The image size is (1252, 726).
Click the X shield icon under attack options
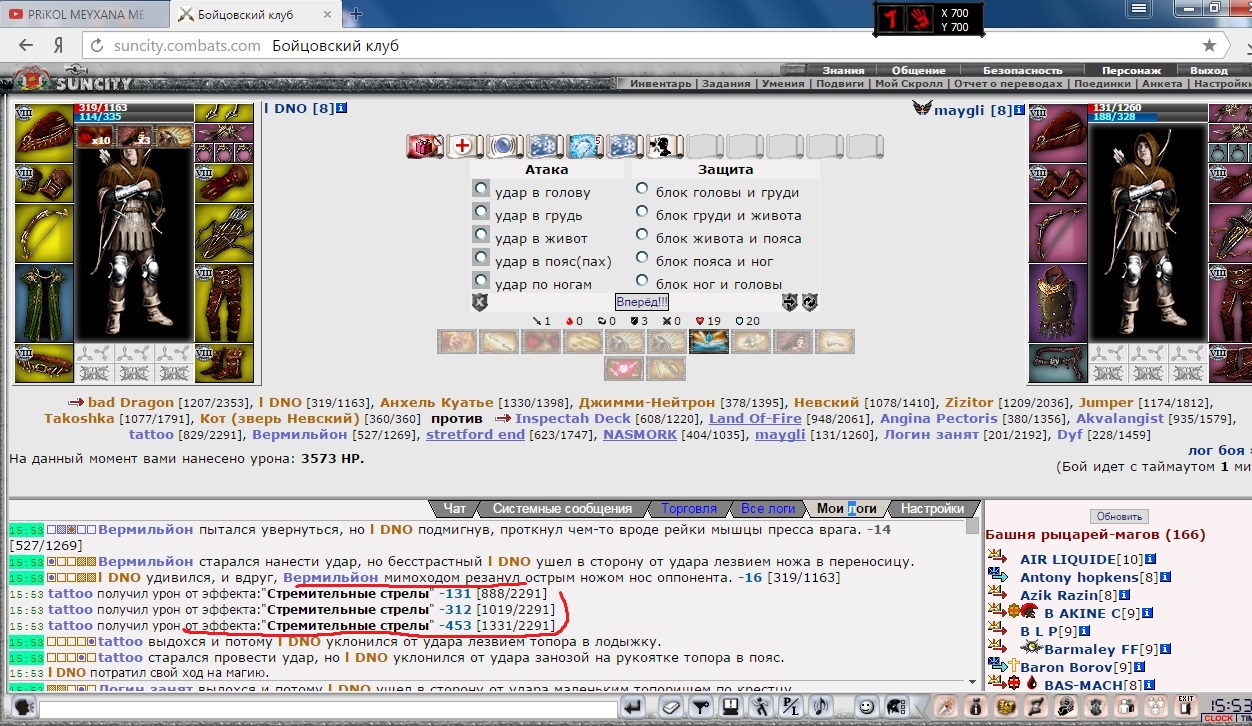pos(480,302)
